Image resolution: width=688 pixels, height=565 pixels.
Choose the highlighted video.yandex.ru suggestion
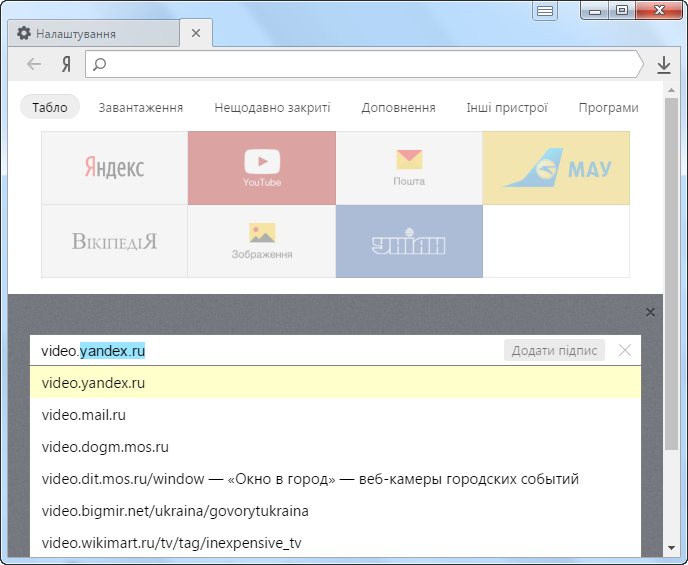(335, 383)
